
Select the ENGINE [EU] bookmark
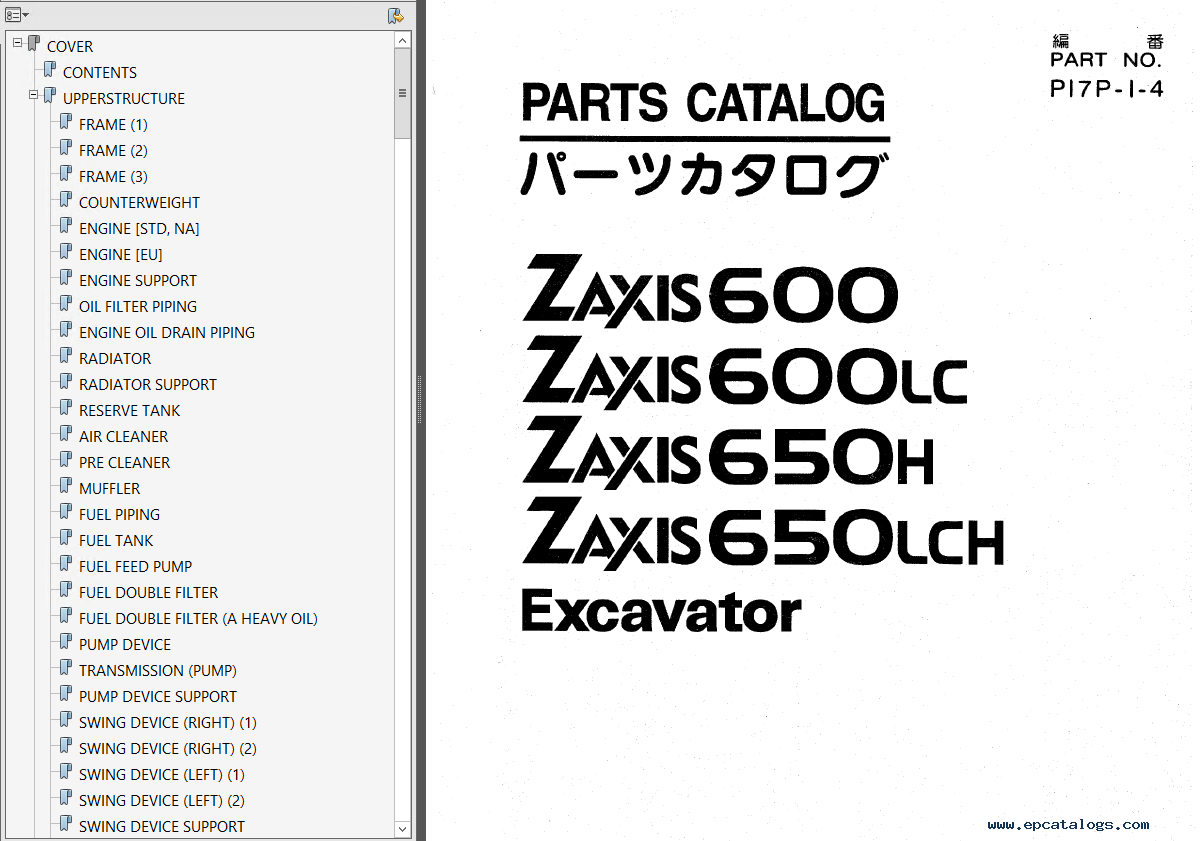click(121, 255)
